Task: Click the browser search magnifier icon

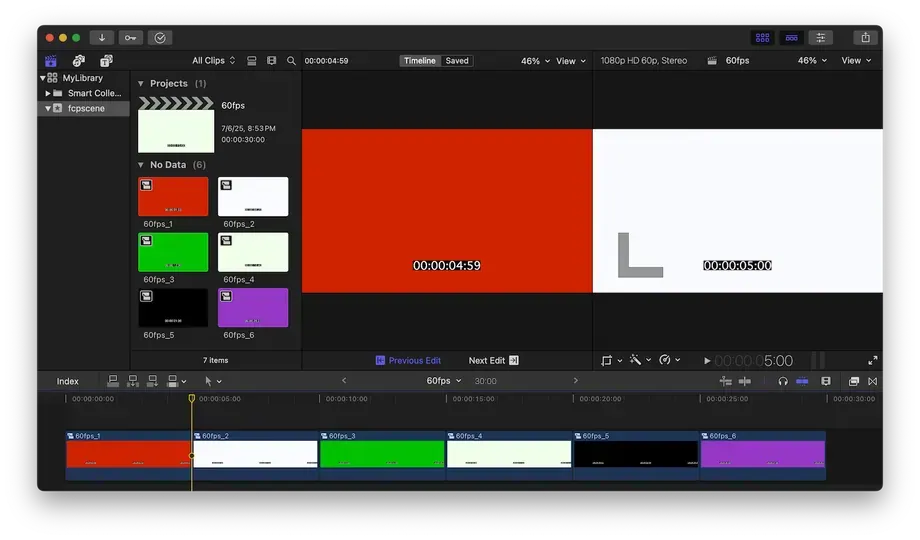Action: pyautogui.click(x=291, y=60)
